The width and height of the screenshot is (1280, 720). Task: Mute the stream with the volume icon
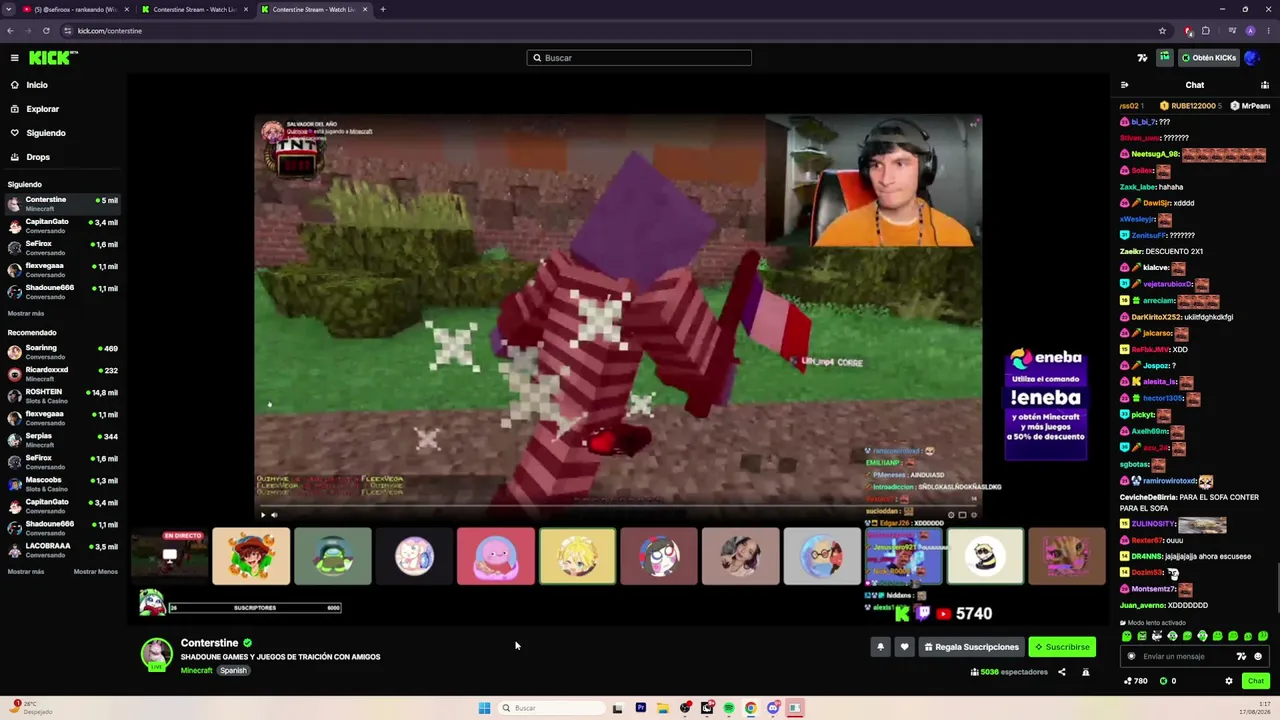pos(274,515)
